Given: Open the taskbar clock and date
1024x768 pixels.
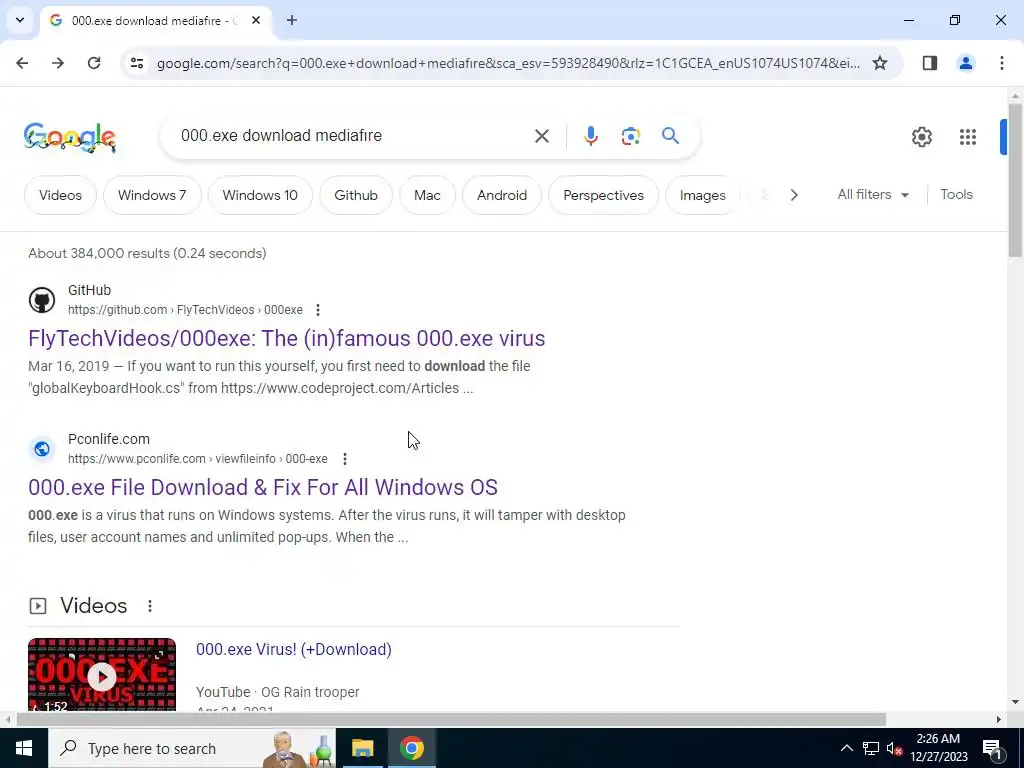Looking at the screenshot, I should pyautogui.click(x=938, y=748).
